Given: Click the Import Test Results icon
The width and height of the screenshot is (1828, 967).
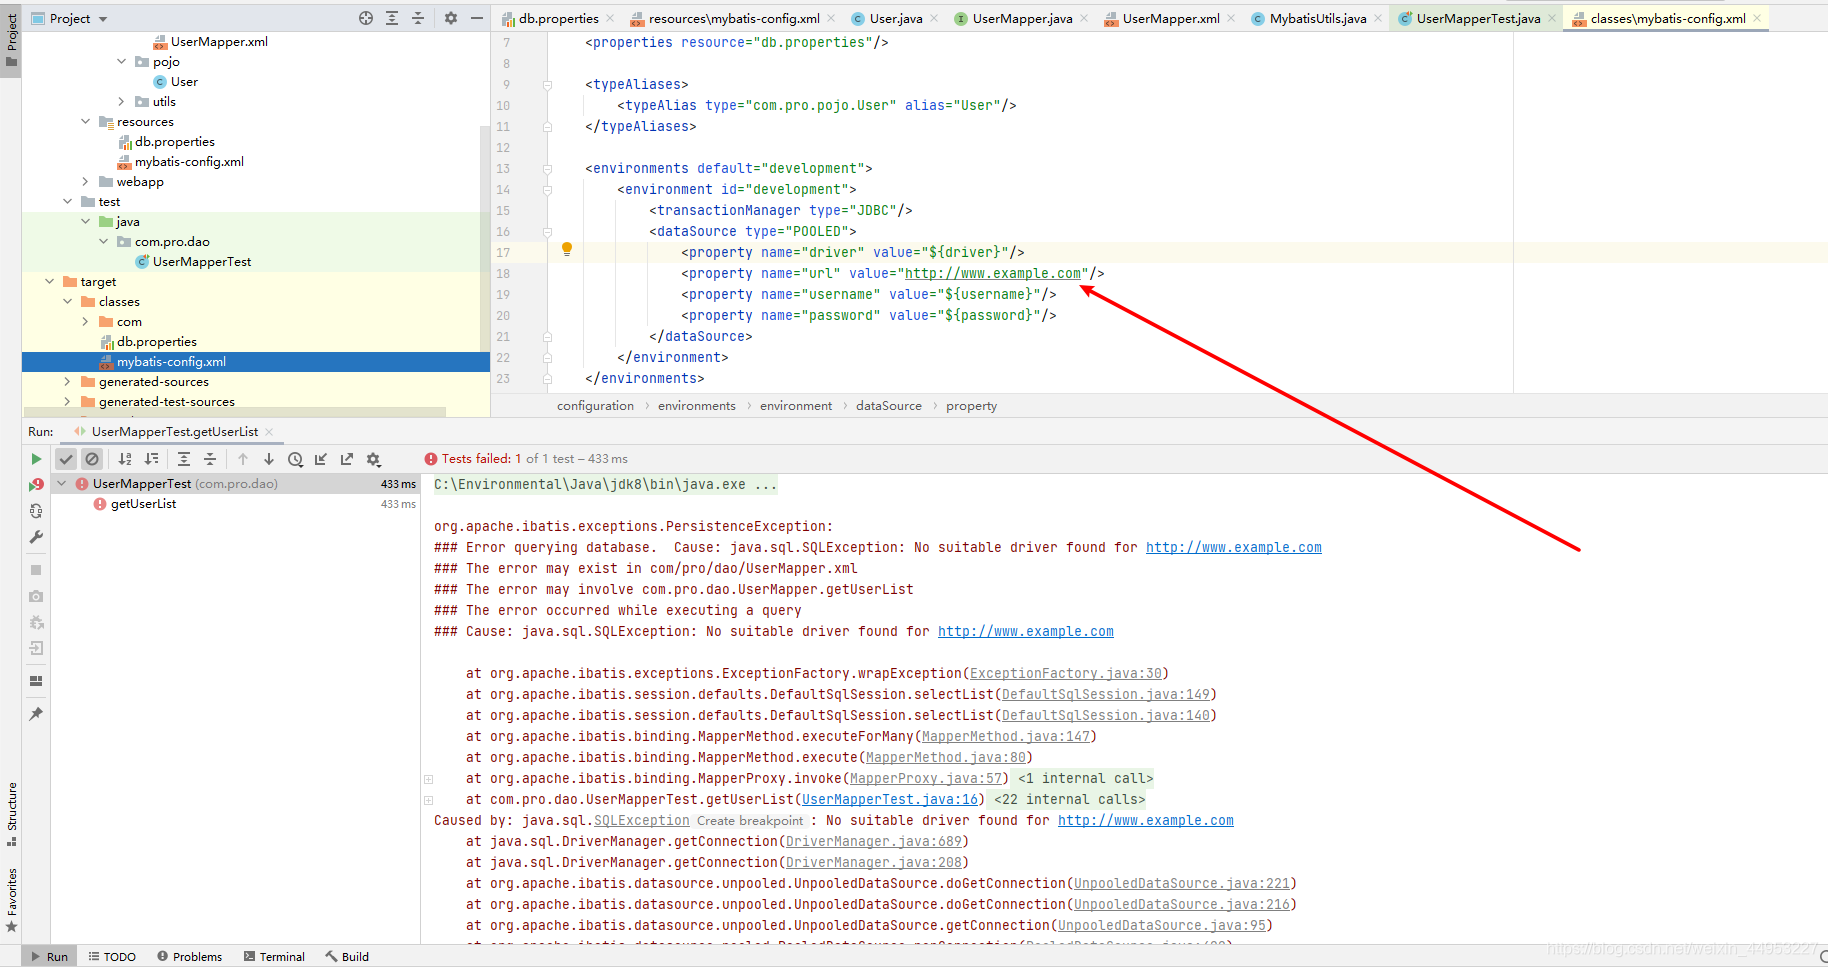Looking at the screenshot, I should coord(320,458).
